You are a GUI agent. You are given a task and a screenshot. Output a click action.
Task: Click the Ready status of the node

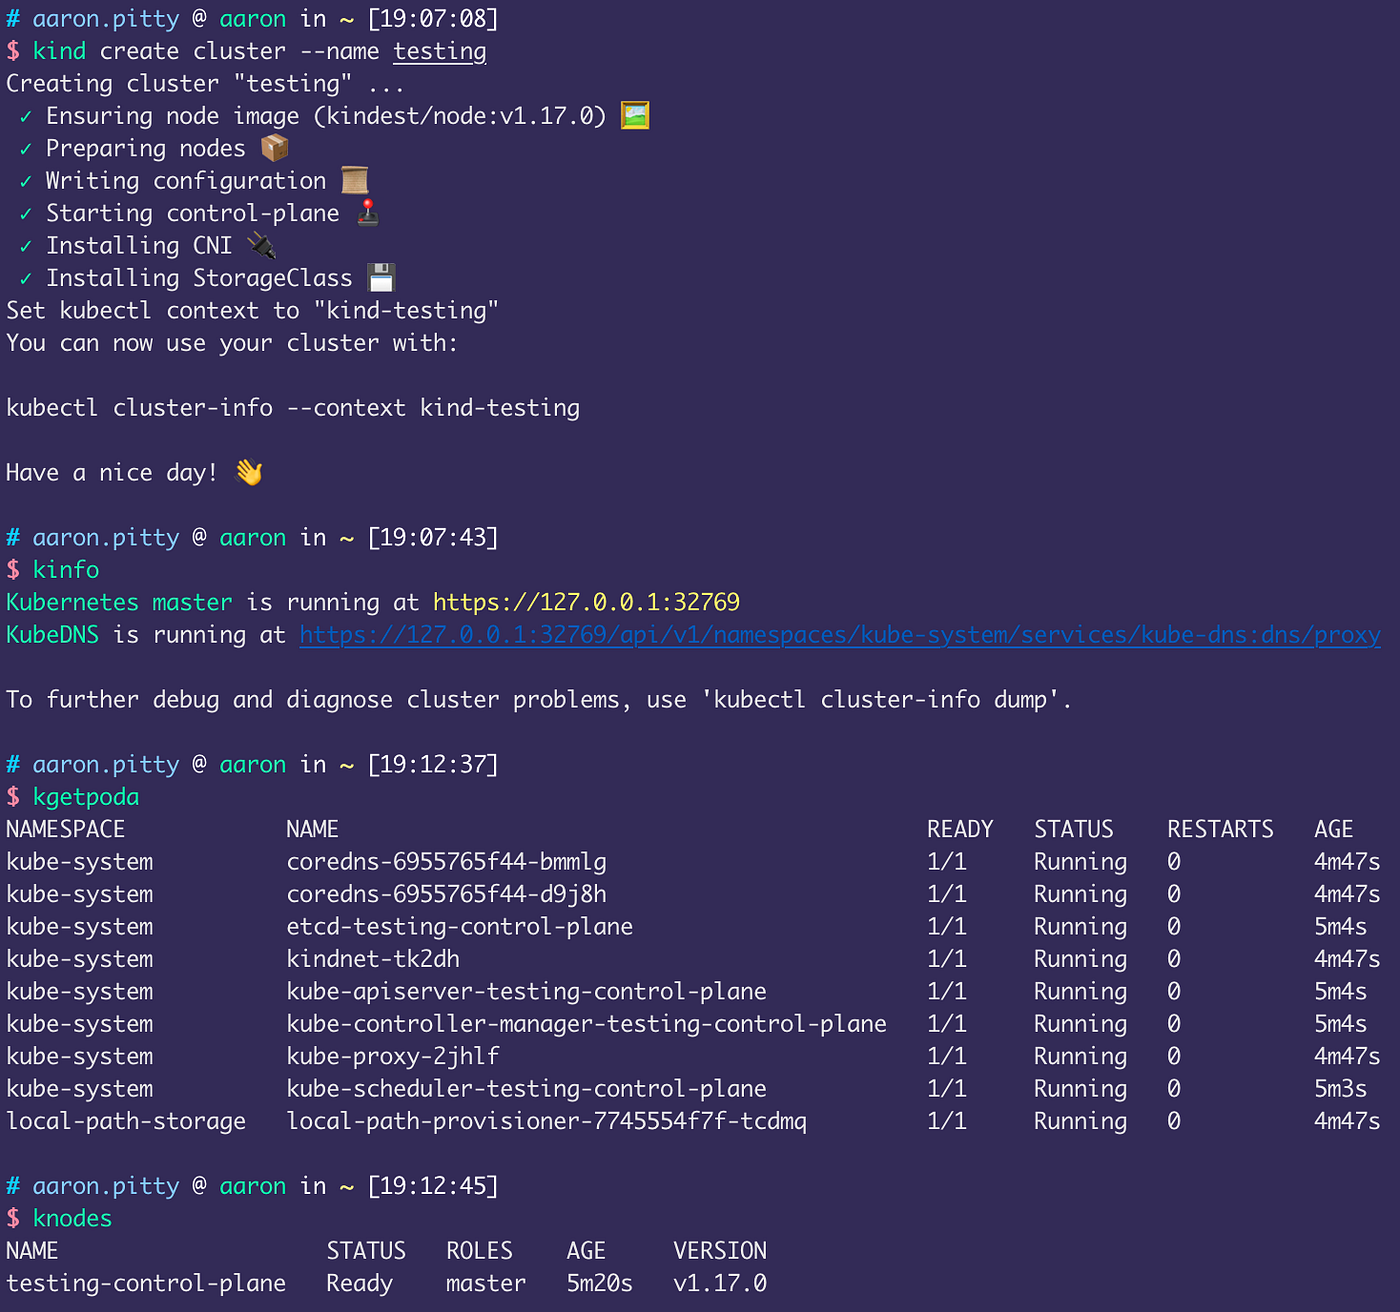[x=359, y=1283]
